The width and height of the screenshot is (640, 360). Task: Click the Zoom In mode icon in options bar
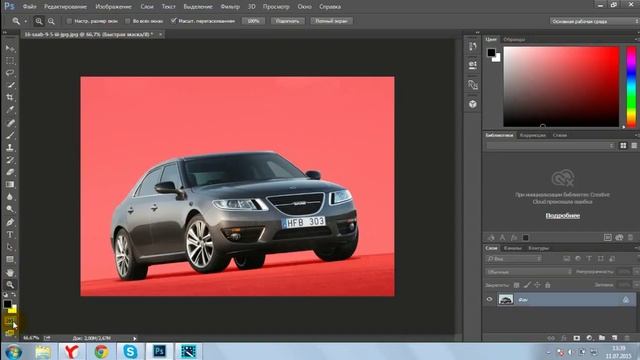pos(39,21)
